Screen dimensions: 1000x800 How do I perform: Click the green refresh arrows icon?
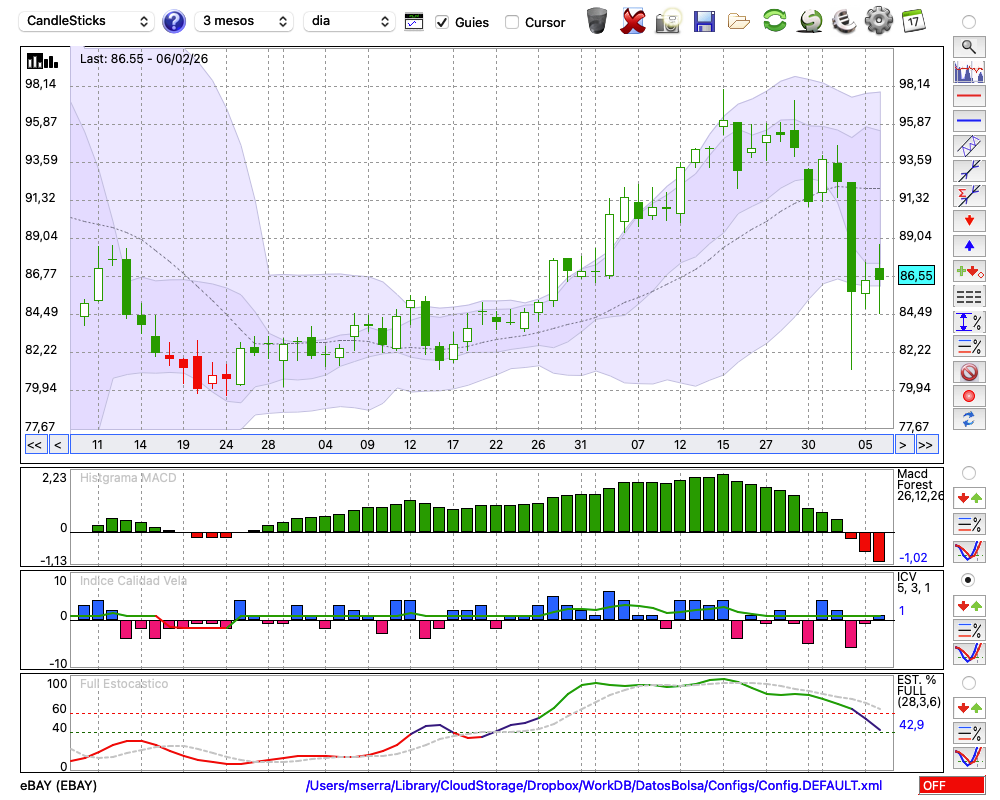point(774,20)
